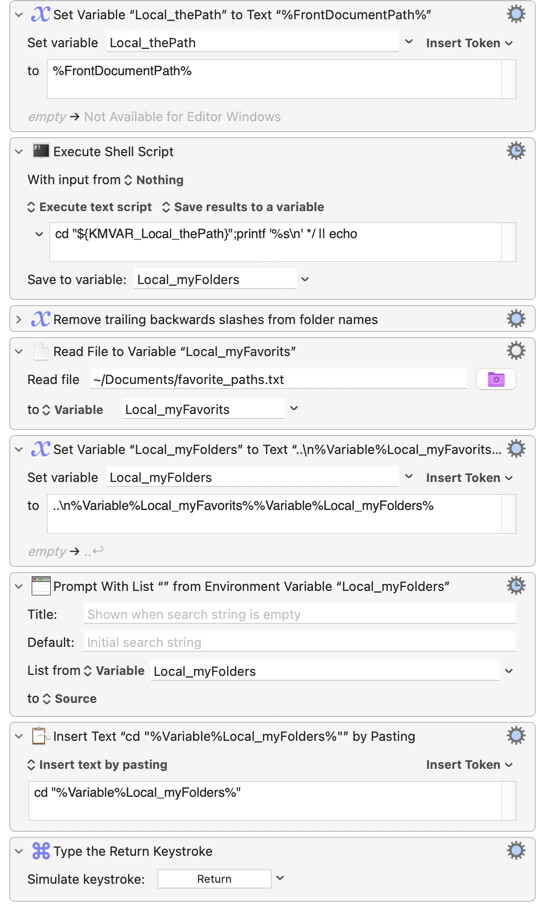
Task: Collapse the Set Variable Local_myFolders action
Action: pyautogui.click(x=18, y=450)
